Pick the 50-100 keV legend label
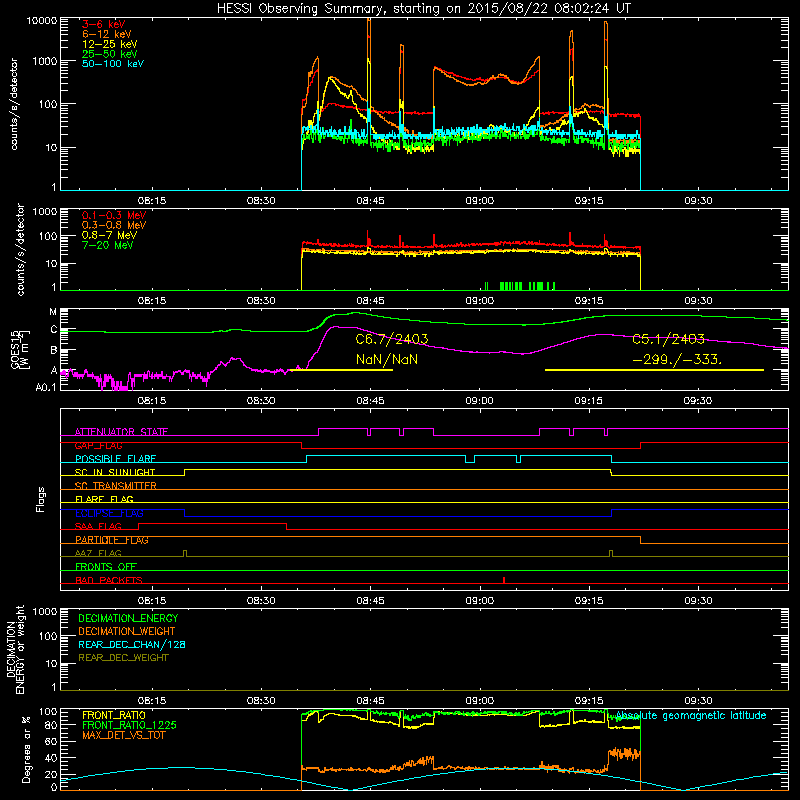Viewport: 800px width, 800px height. click(x=113, y=64)
